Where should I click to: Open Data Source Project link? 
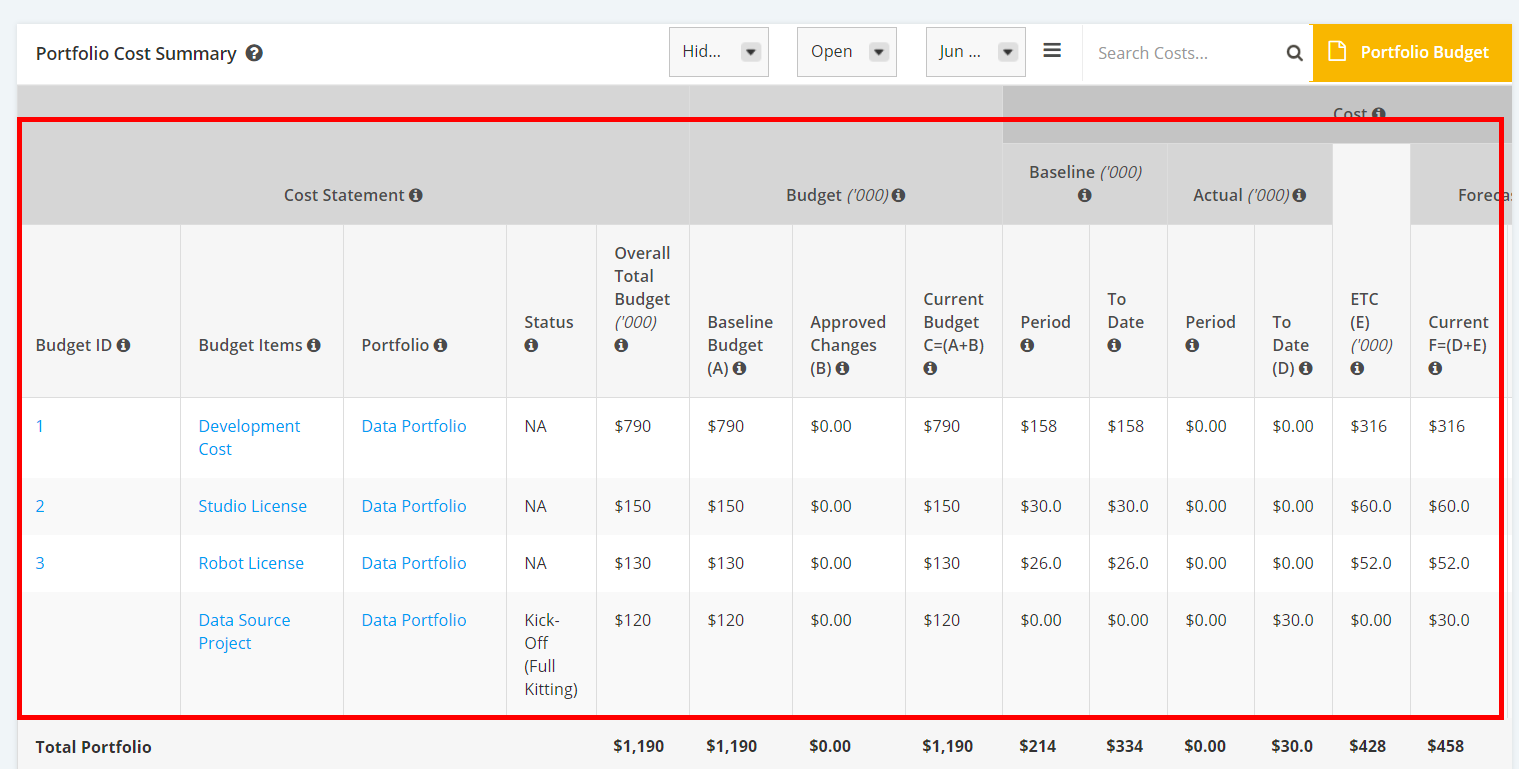244,632
